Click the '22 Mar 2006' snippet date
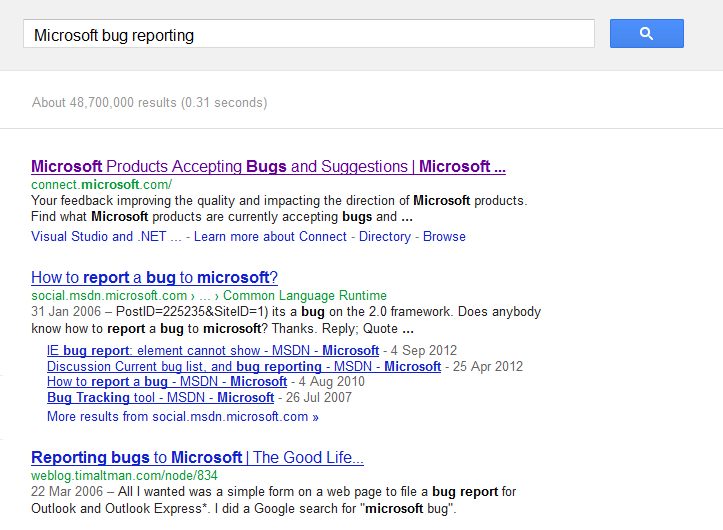Screen dimensions: 723x530 67,492
